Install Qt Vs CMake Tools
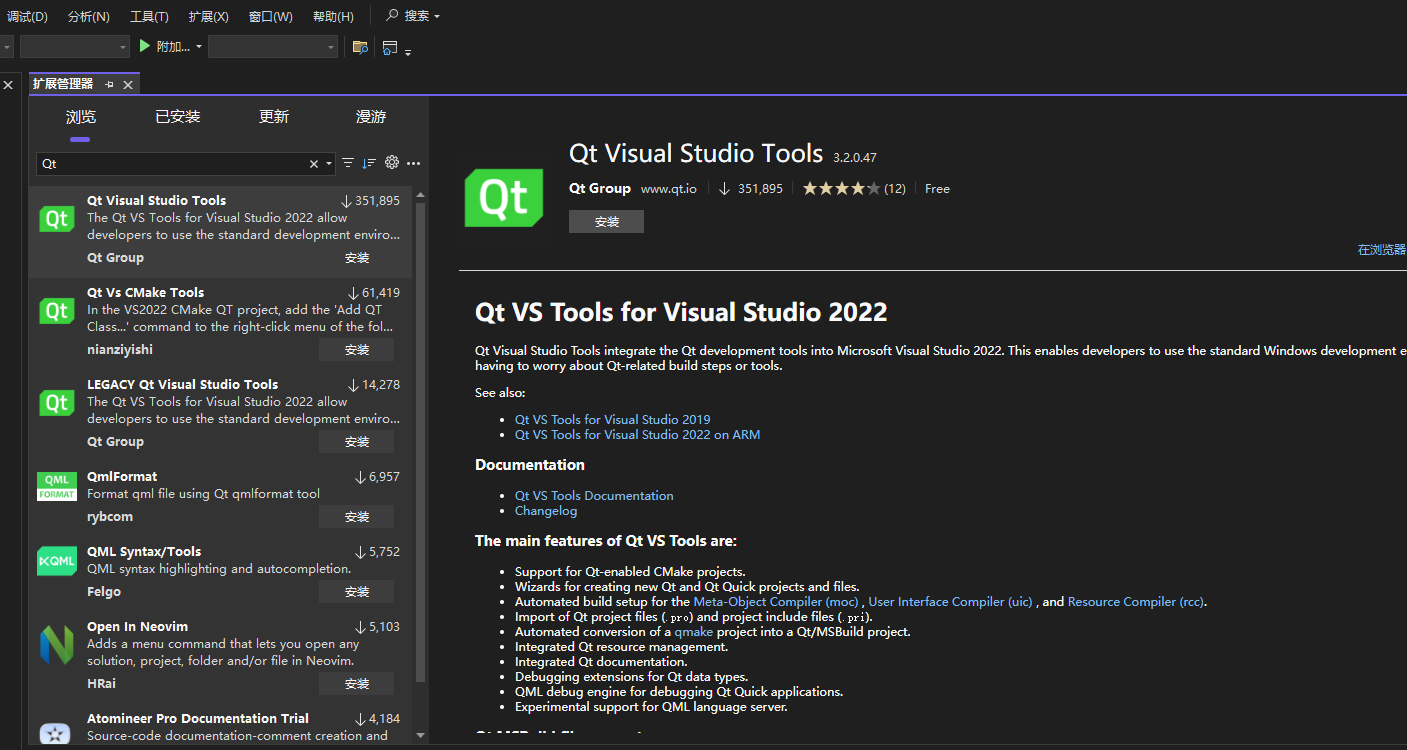Screen dimensions: 1407x750 (x=357, y=350)
